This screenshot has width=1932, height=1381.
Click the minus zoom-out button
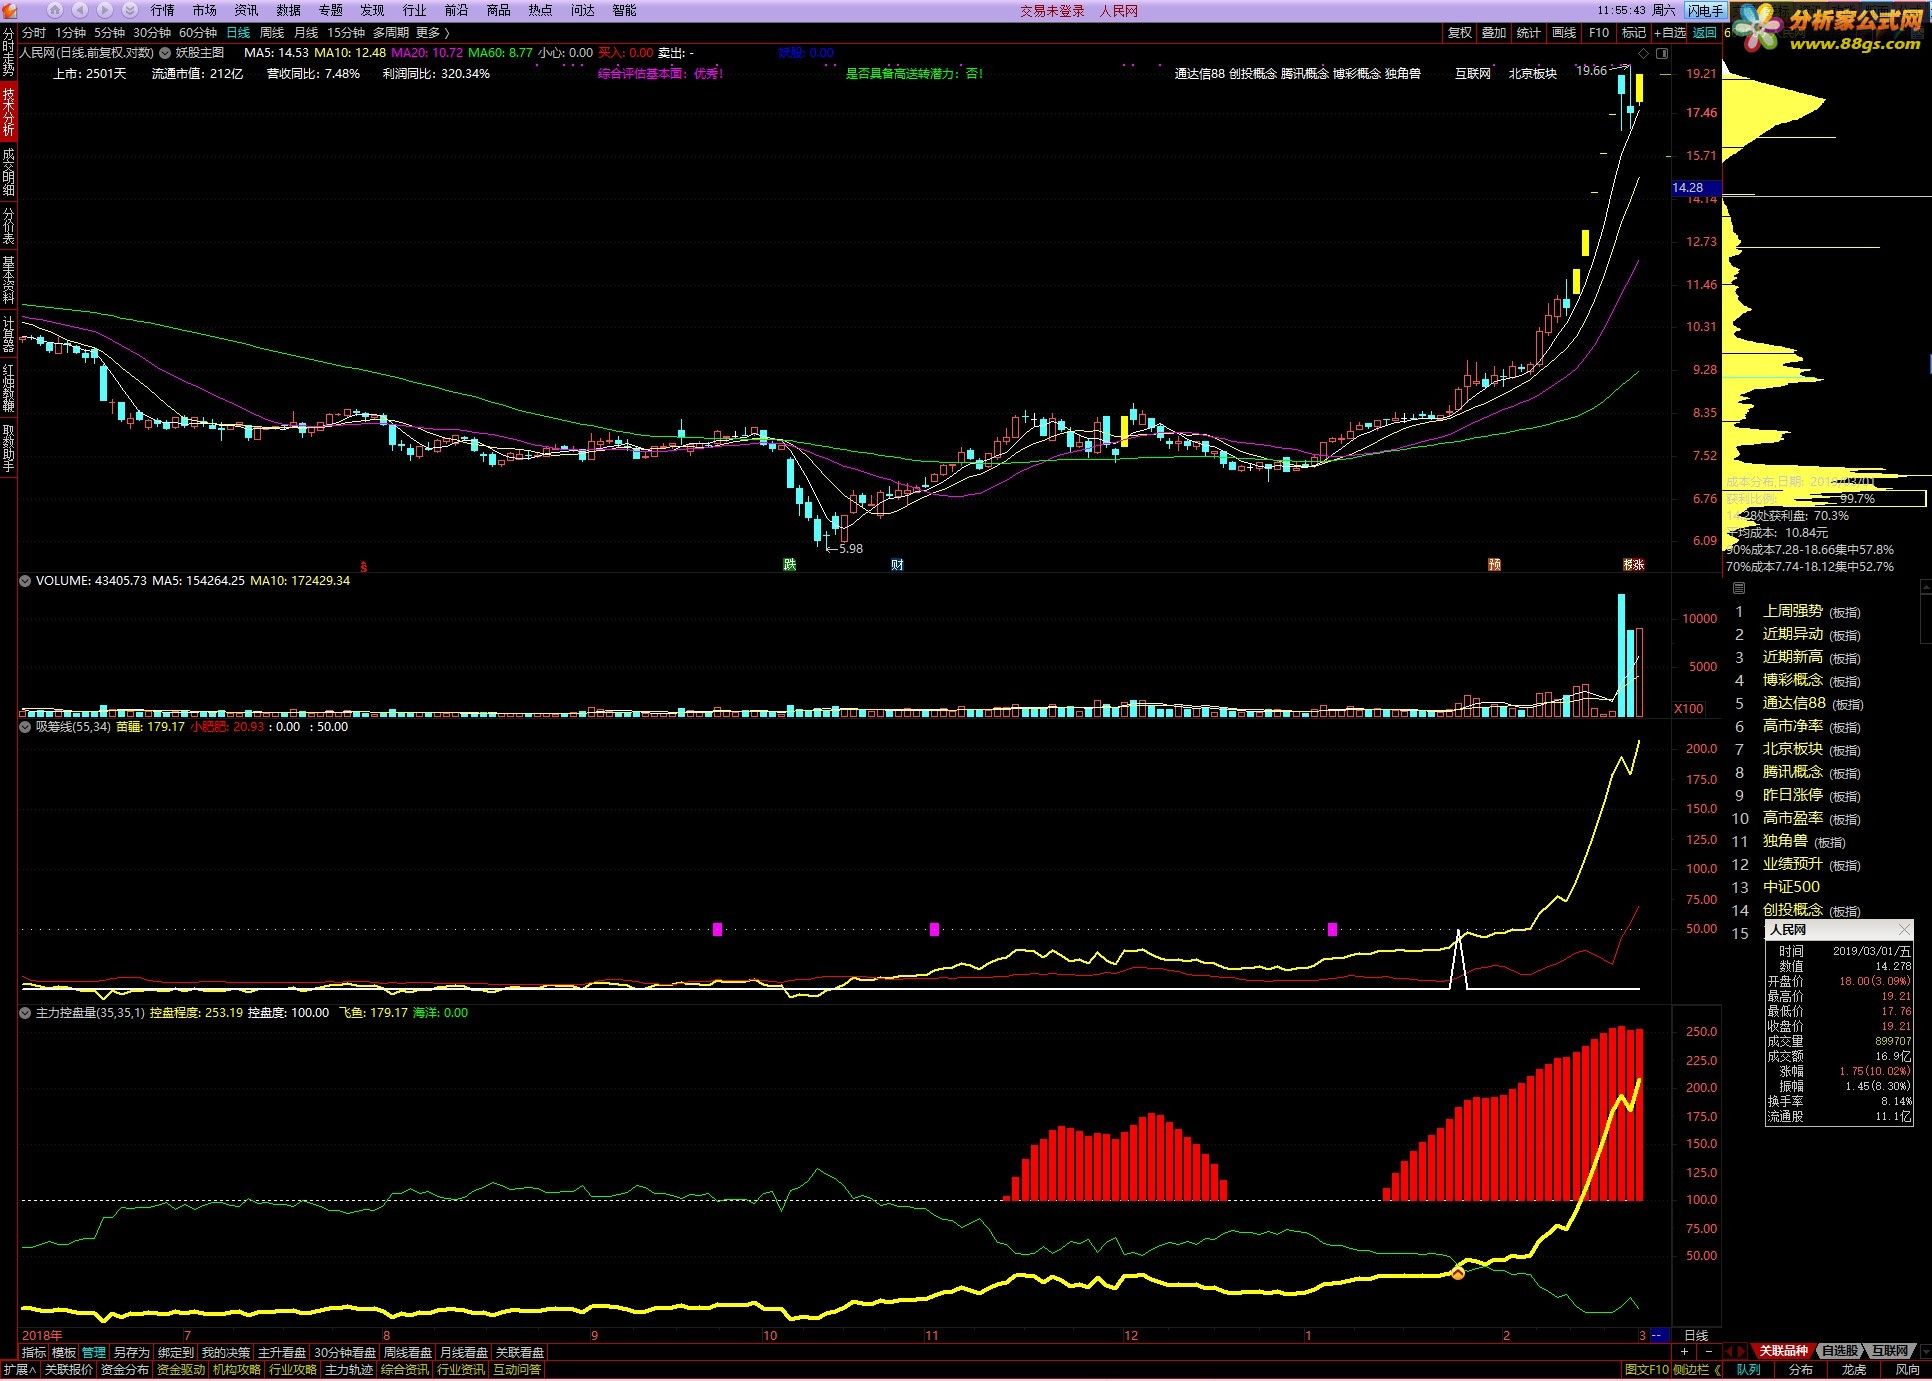[x=1708, y=1351]
